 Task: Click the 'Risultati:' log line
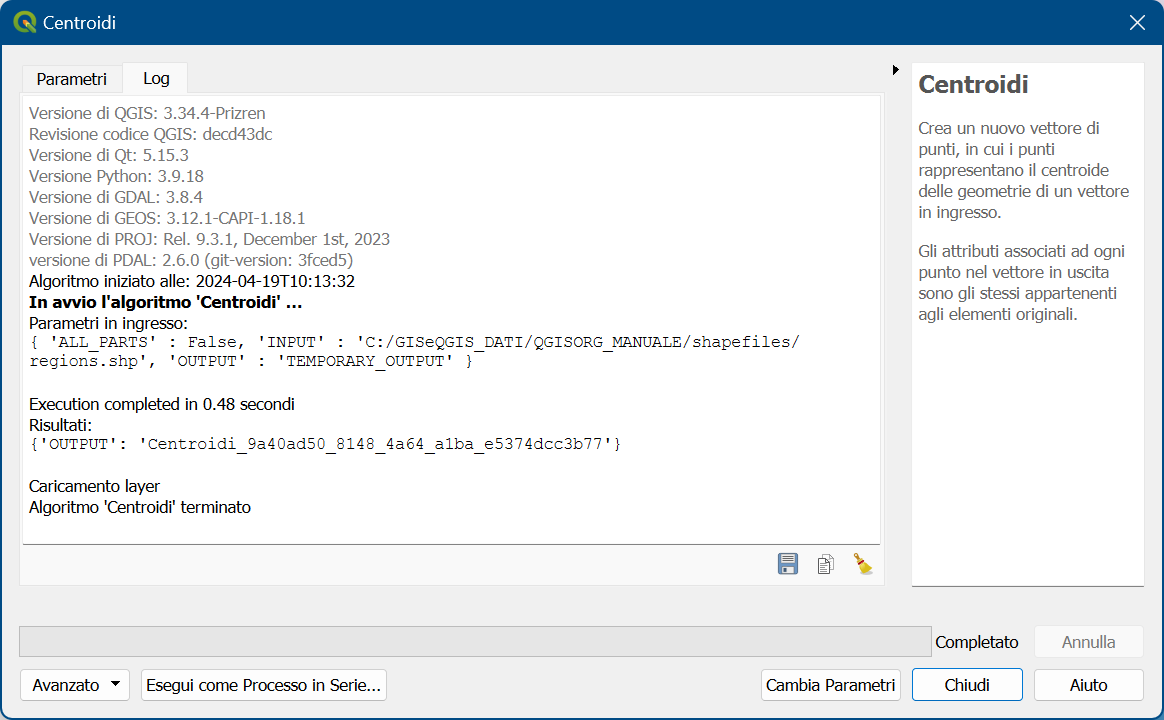[x=60, y=425]
